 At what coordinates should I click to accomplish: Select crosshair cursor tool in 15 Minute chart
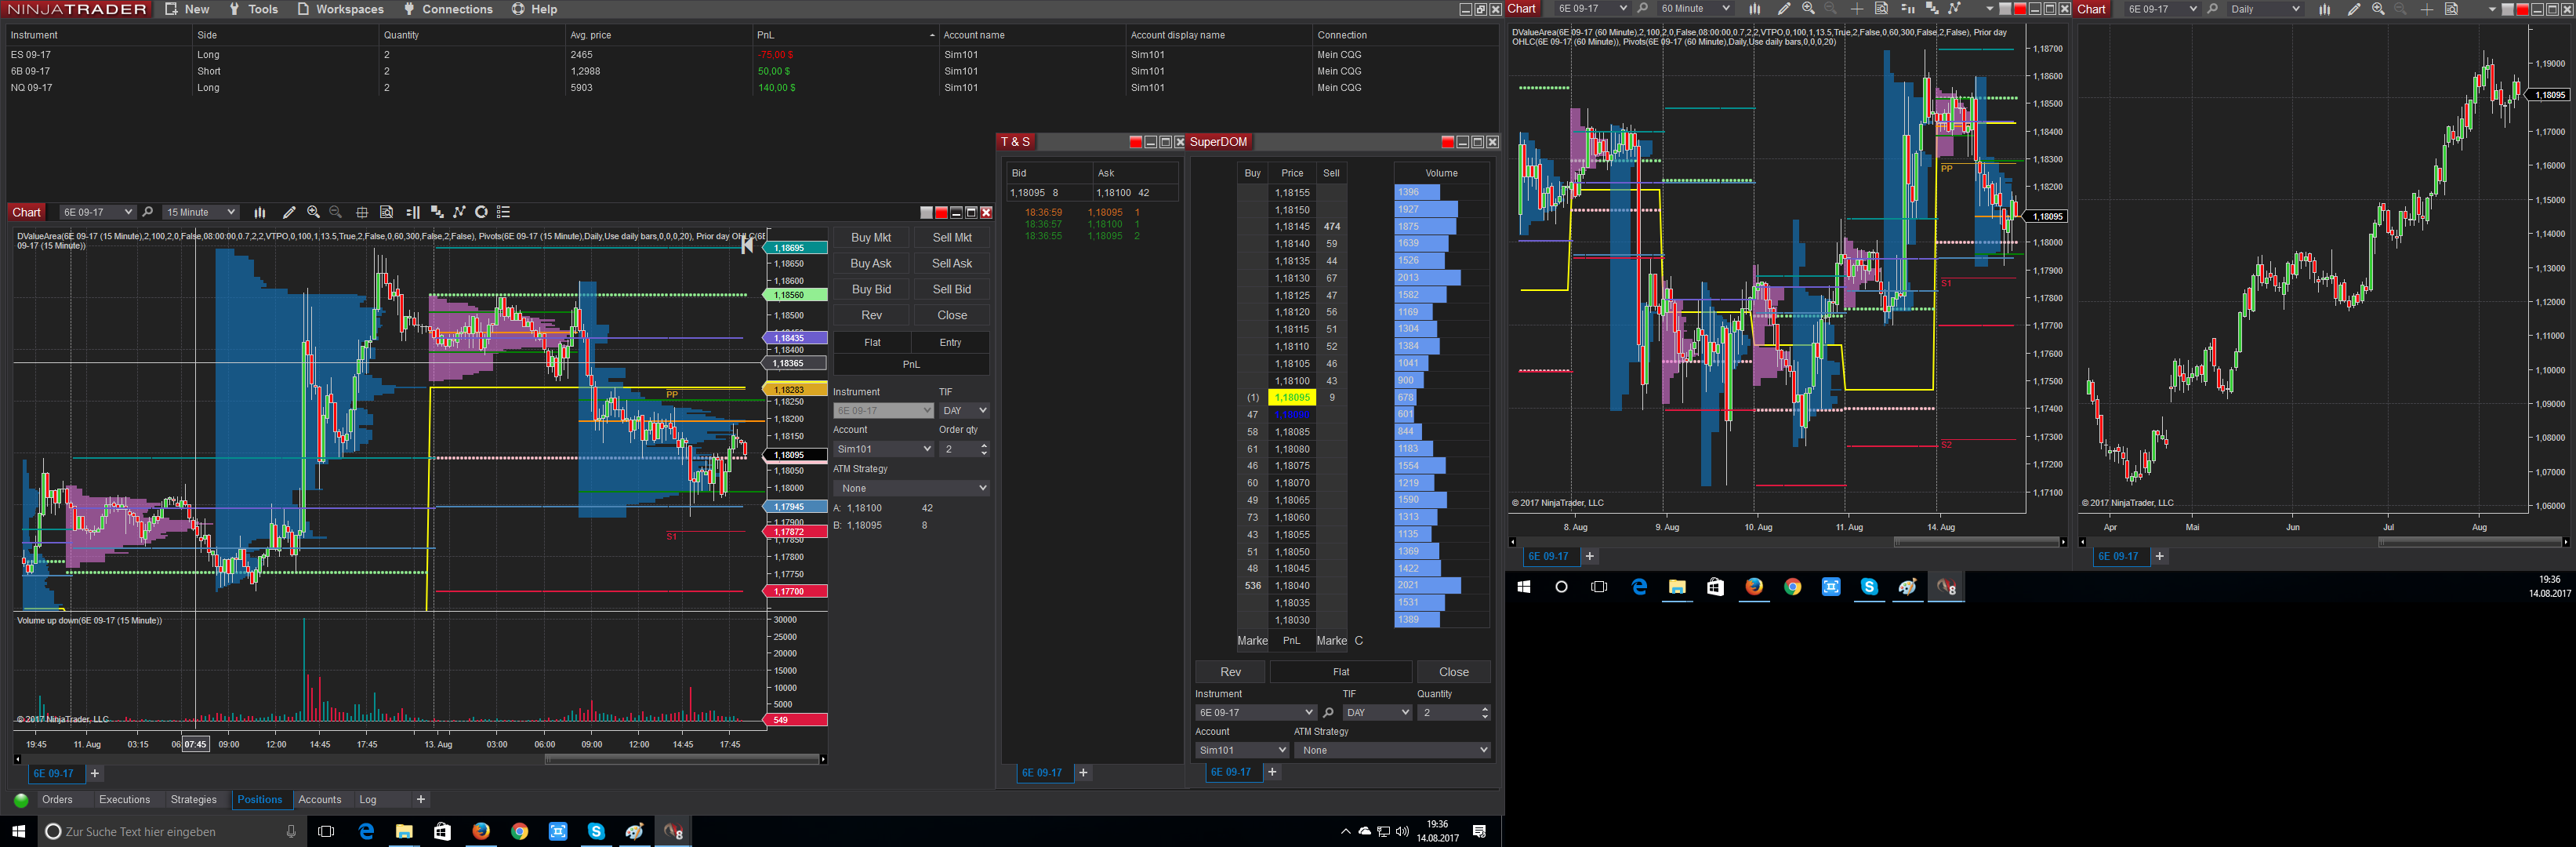(x=362, y=212)
